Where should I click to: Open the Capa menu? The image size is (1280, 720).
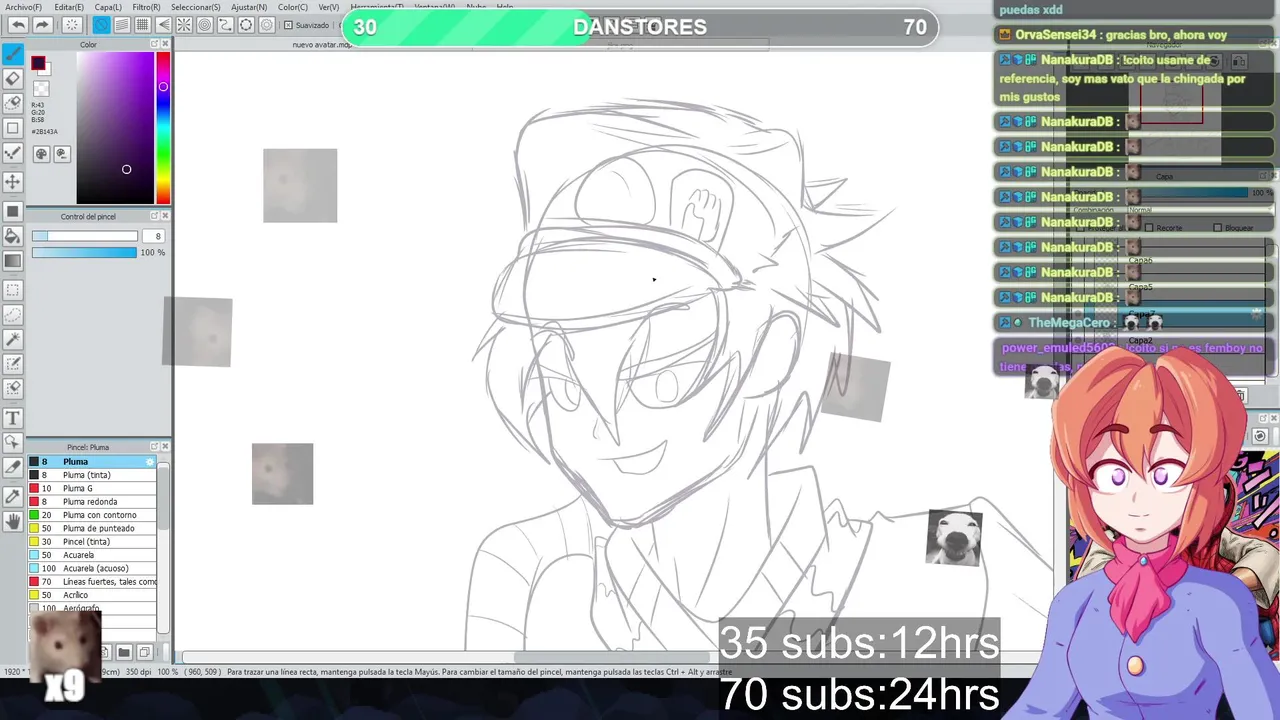click(x=108, y=7)
